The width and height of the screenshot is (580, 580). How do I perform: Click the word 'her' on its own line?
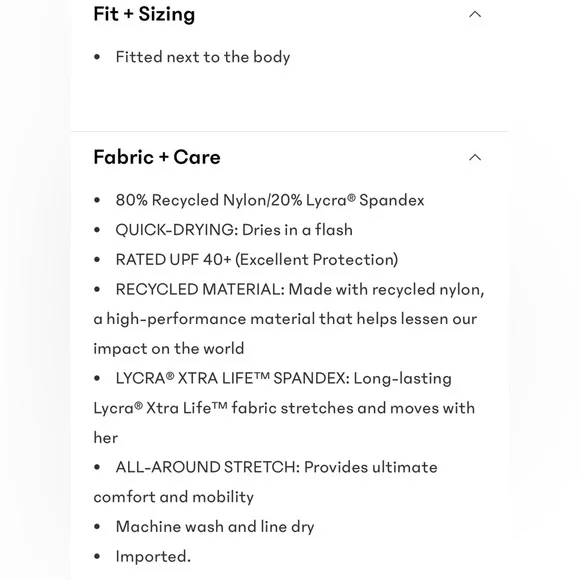[106, 438]
